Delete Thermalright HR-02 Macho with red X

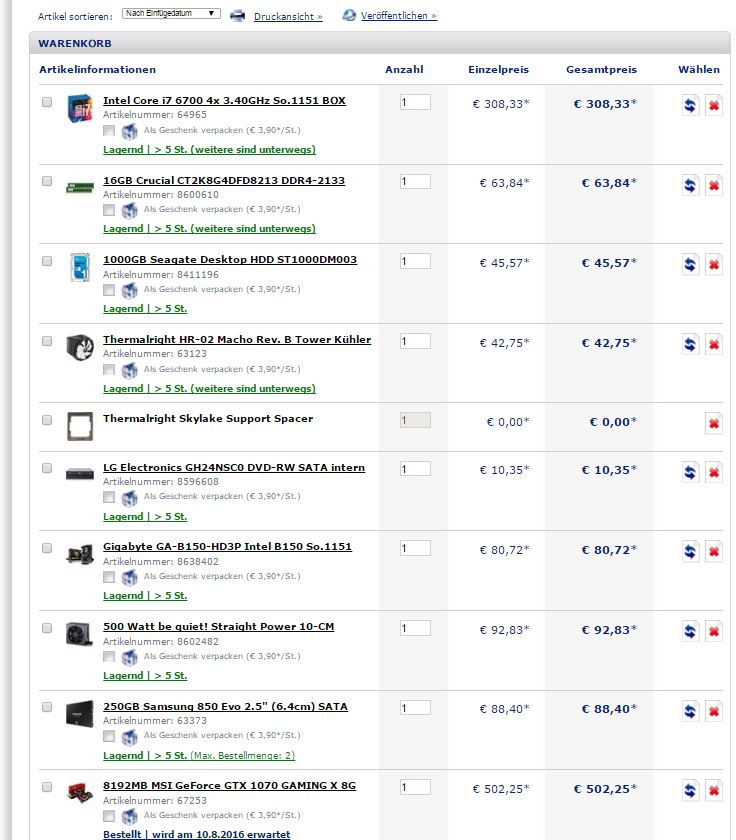(x=714, y=344)
